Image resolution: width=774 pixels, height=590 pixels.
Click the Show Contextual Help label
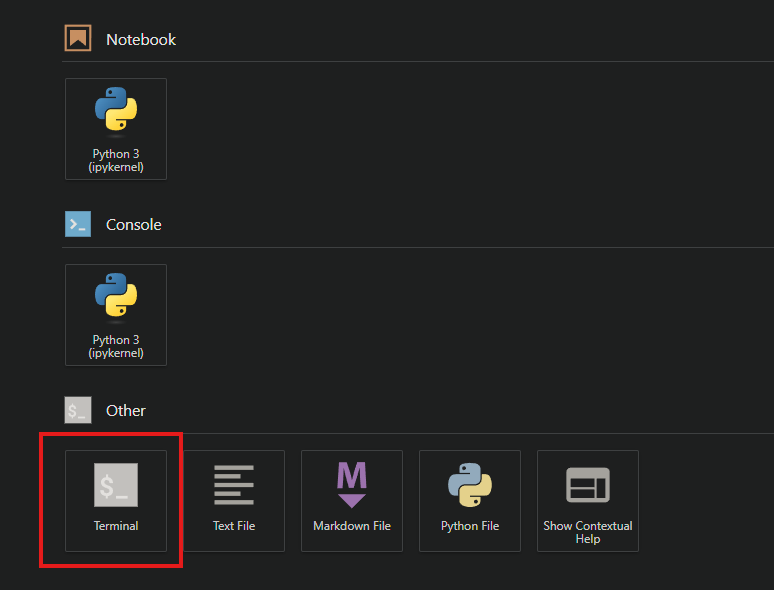(588, 532)
